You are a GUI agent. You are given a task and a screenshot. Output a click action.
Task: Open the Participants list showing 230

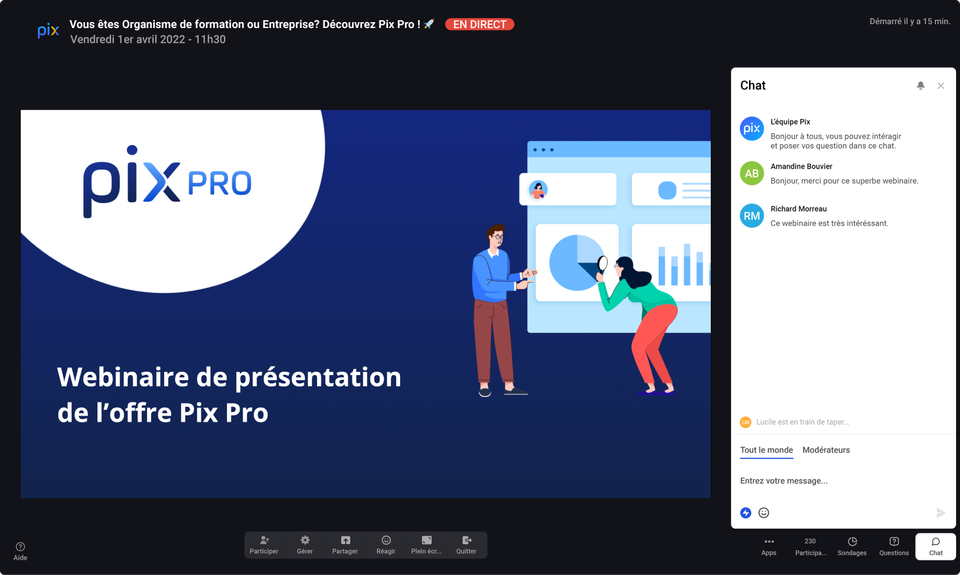[811, 547]
